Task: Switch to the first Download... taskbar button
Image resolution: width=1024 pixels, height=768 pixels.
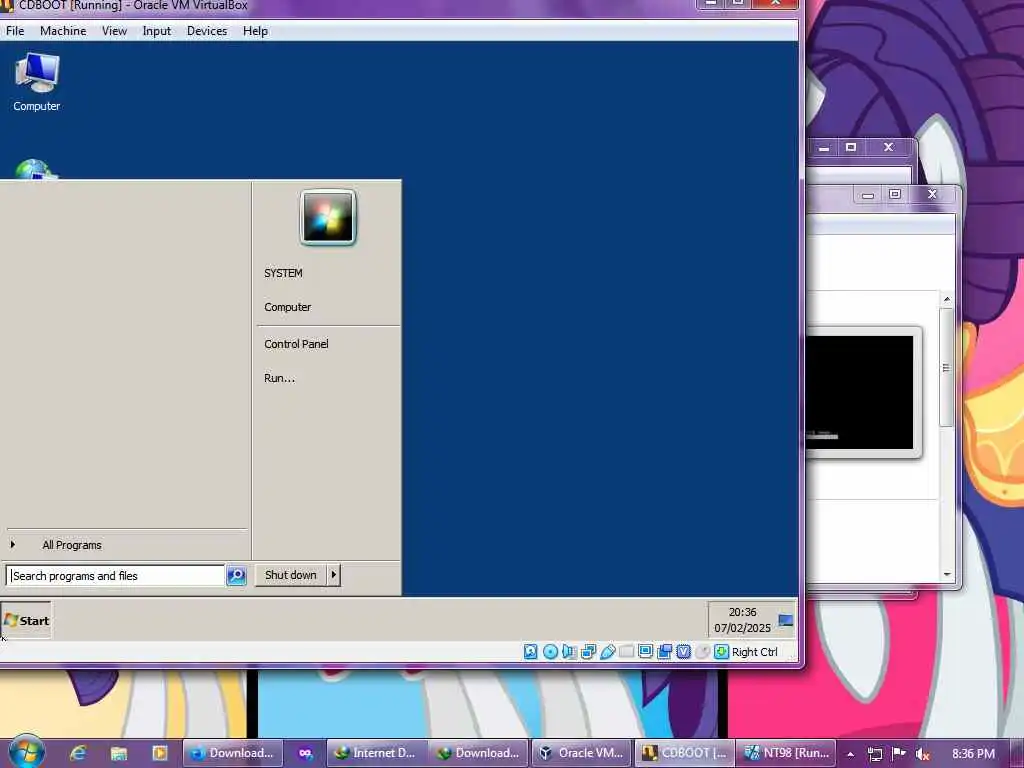Action: point(232,753)
